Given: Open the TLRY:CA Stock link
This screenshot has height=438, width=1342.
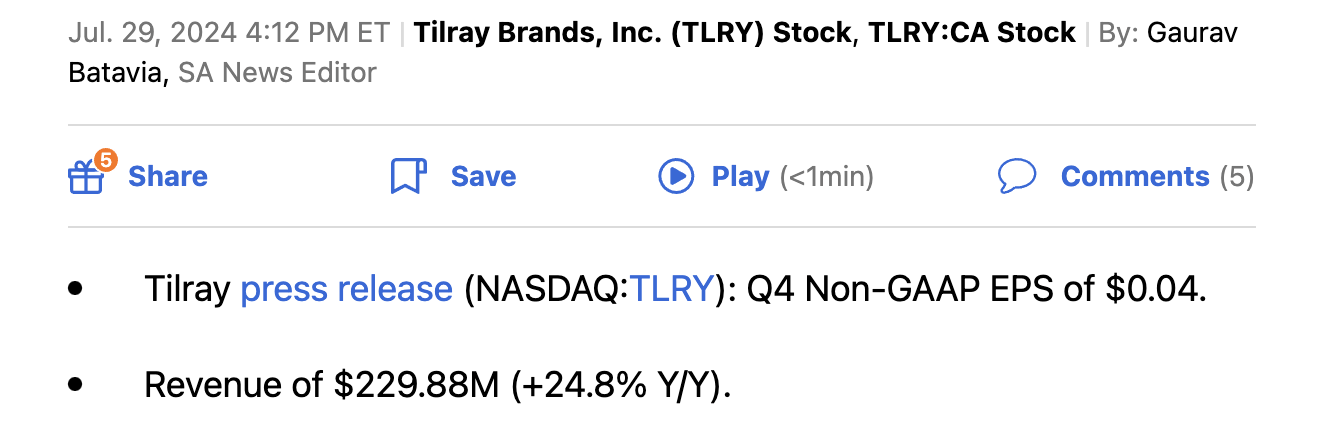Looking at the screenshot, I should (x=972, y=33).
